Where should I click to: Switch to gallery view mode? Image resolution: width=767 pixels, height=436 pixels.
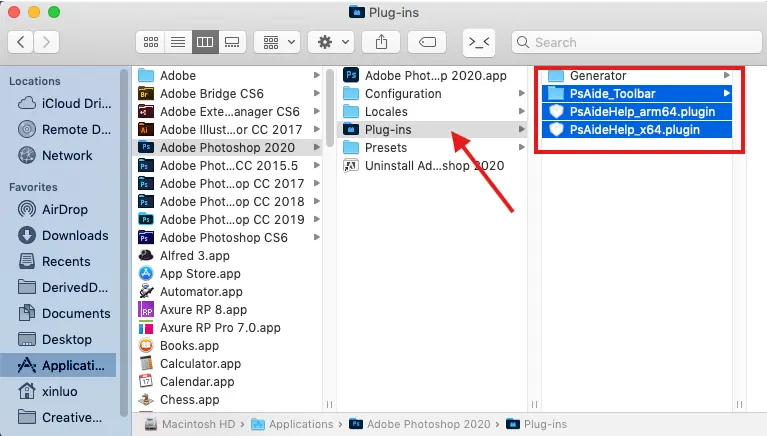coord(232,42)
